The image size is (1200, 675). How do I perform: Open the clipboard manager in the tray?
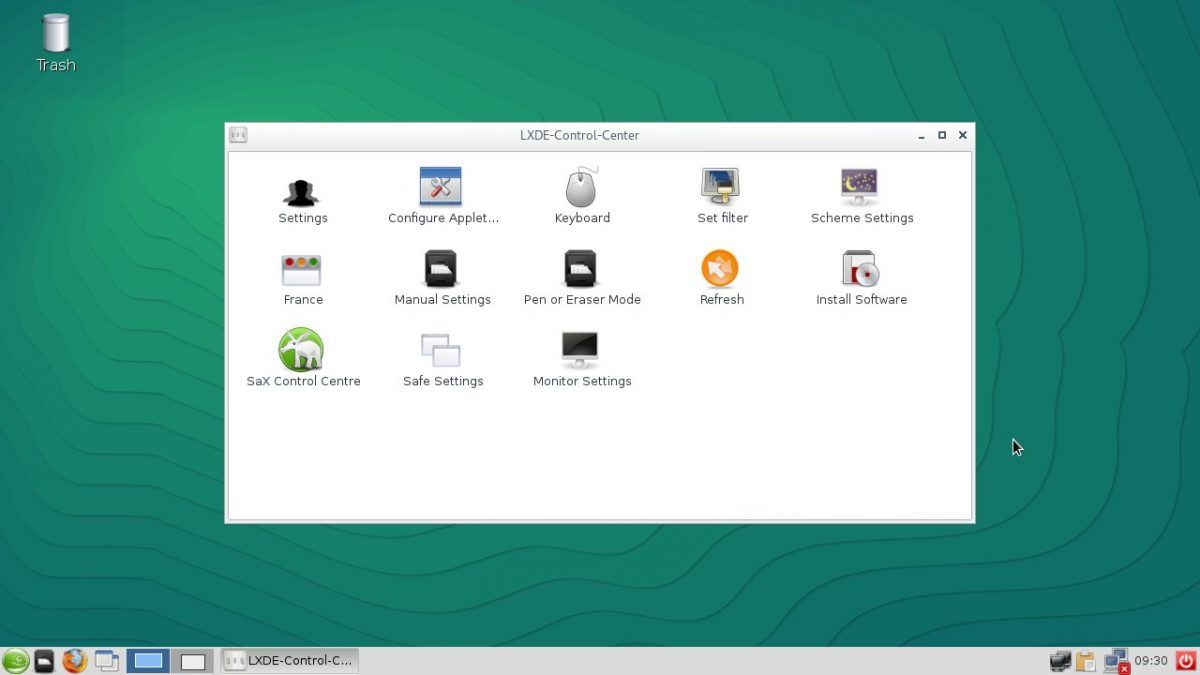pyautogui.click(x=1085, y=661)
